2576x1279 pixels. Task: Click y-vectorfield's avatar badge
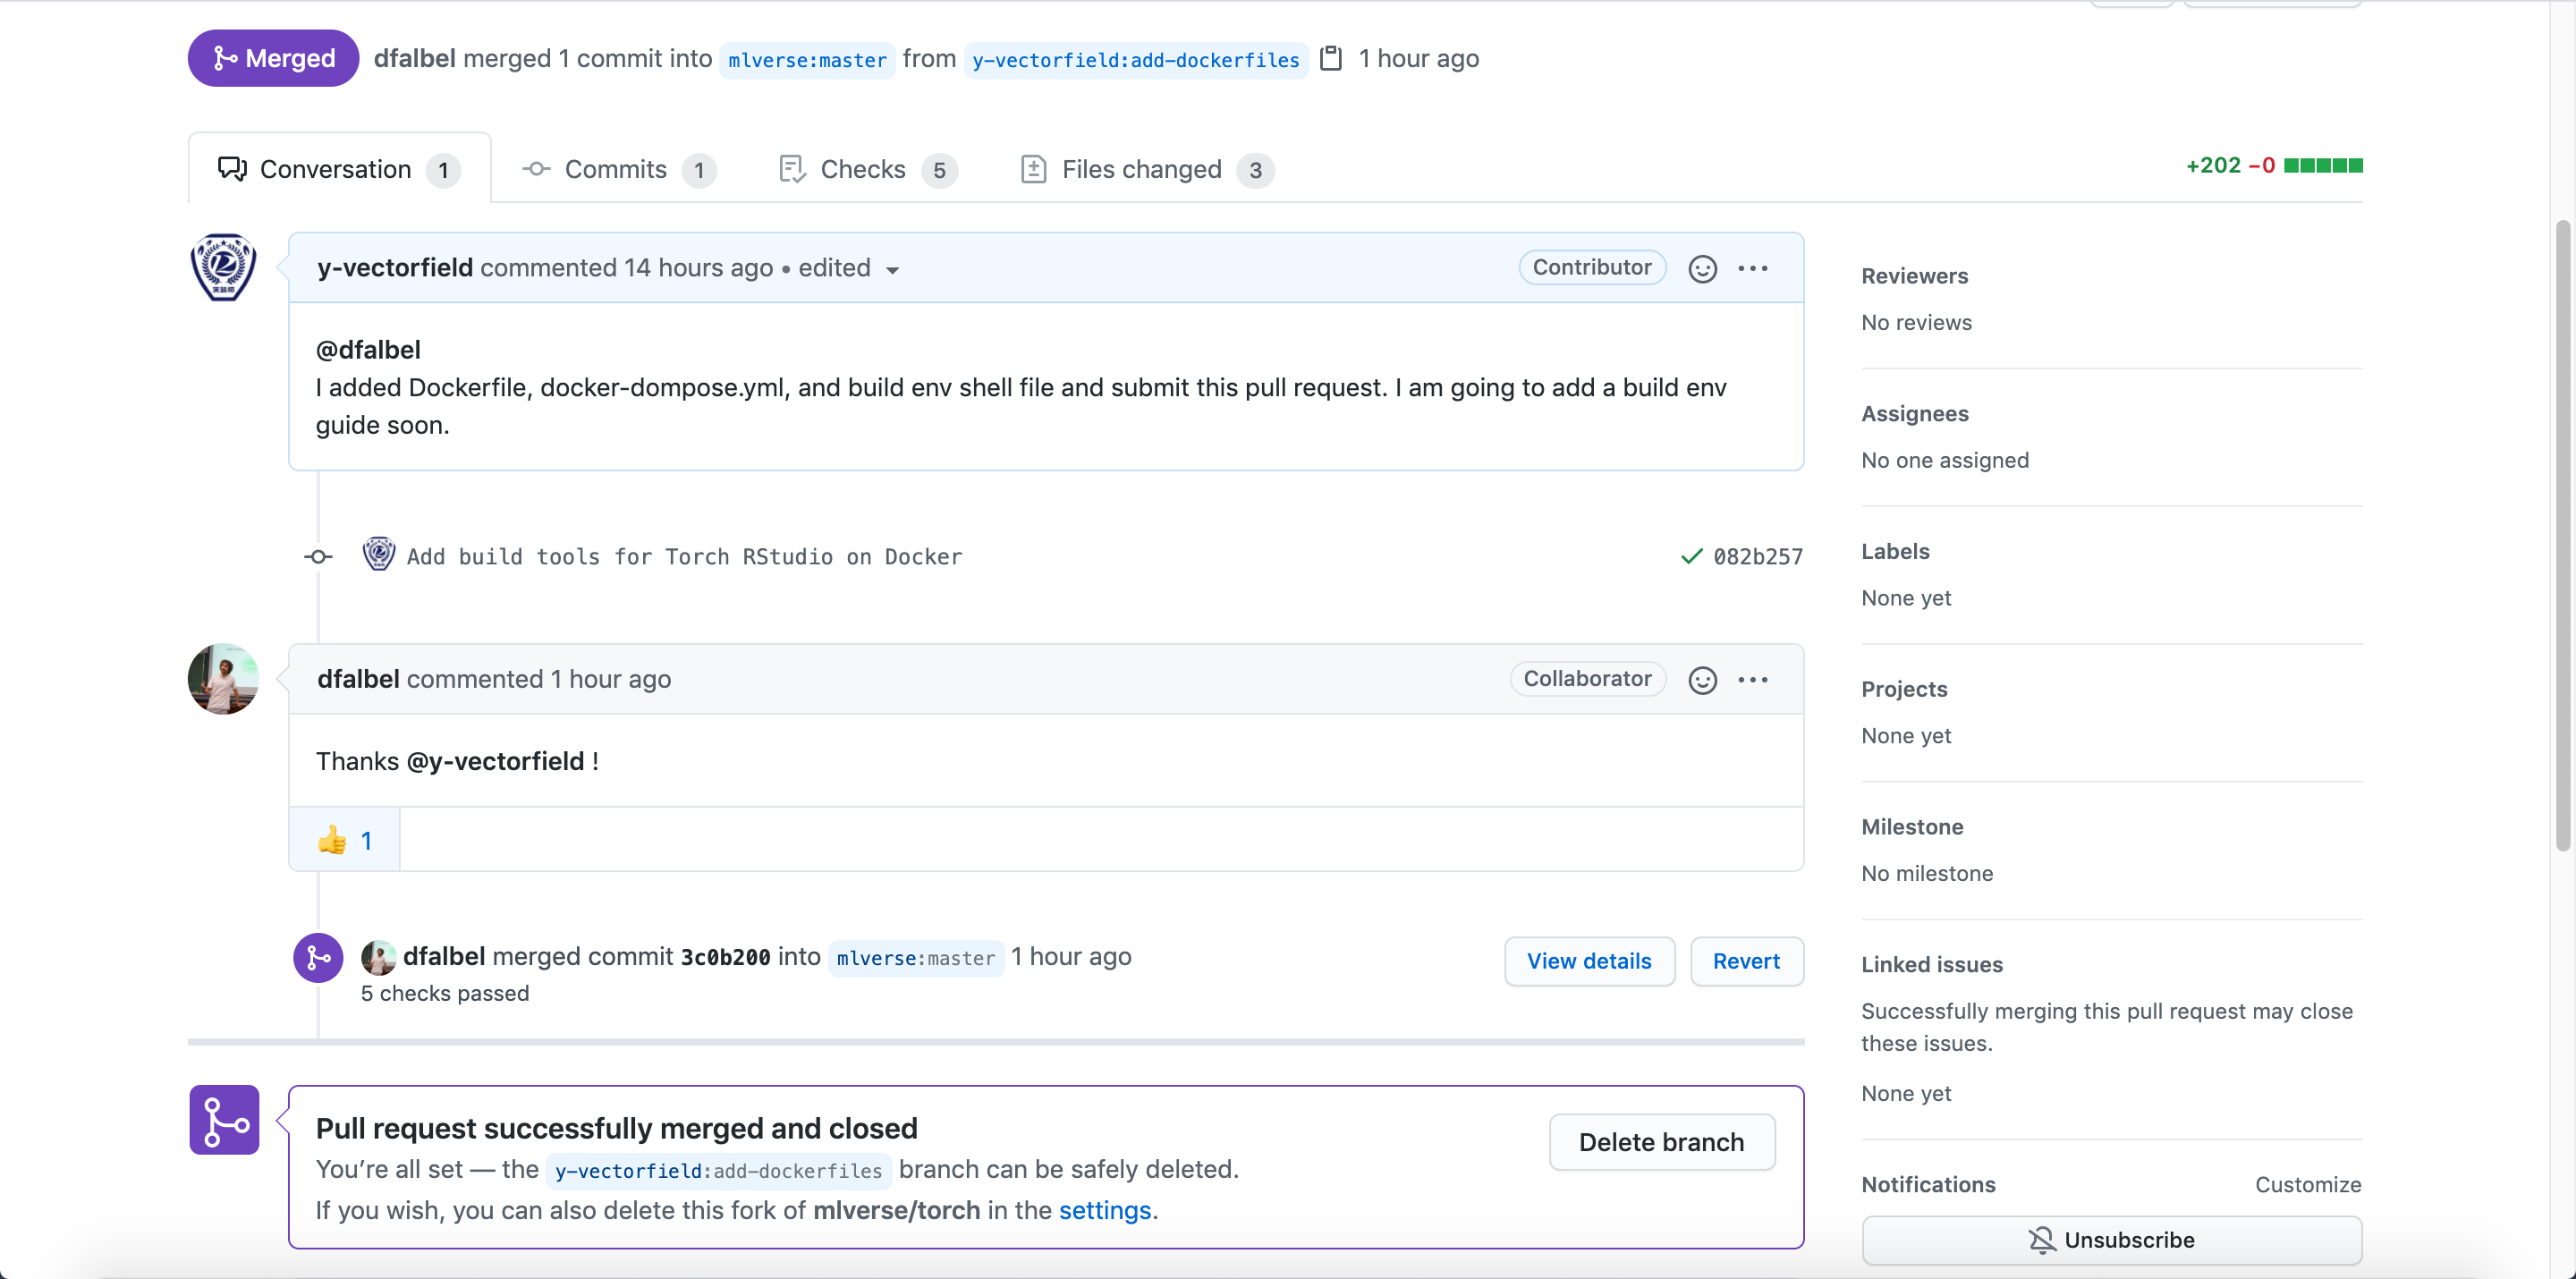(x=223, y=267)
